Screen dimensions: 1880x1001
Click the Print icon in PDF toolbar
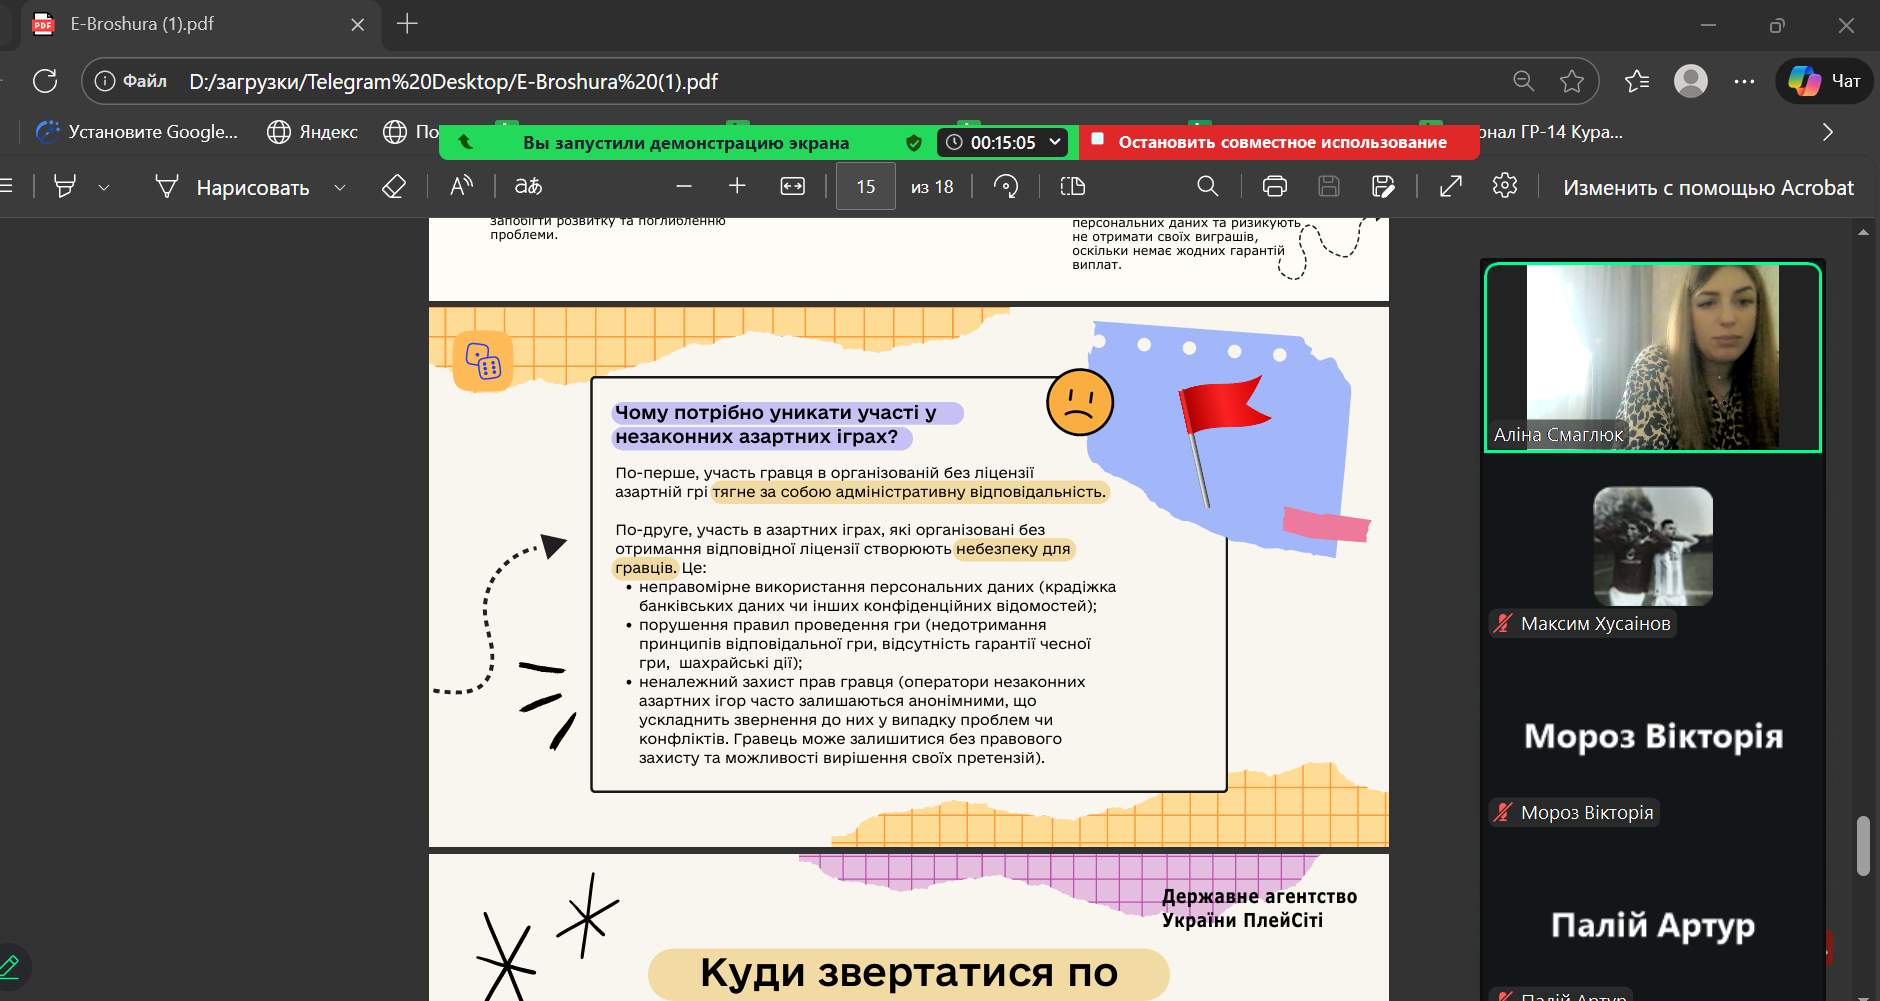pyautogui.click(x=1274, y=187)
